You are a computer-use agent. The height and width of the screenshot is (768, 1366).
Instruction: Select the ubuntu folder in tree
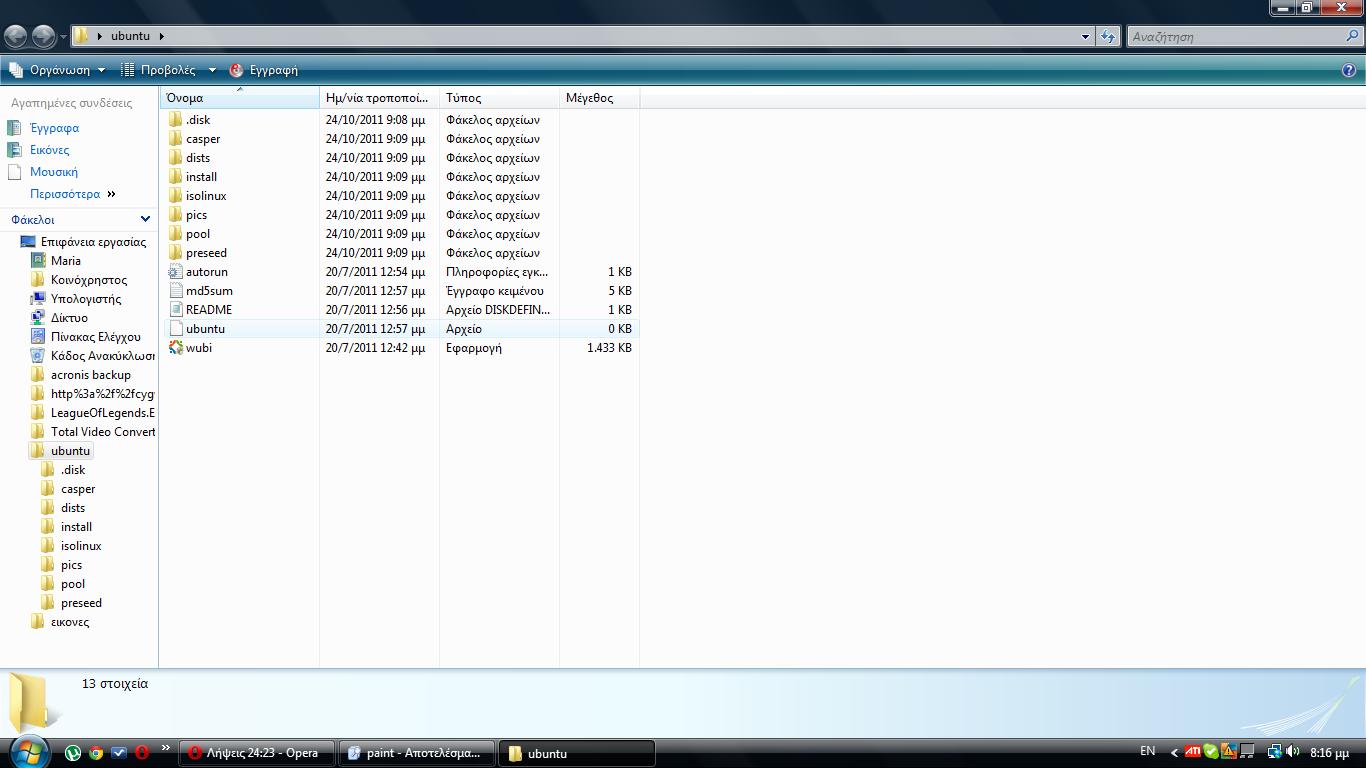[70, 451]
